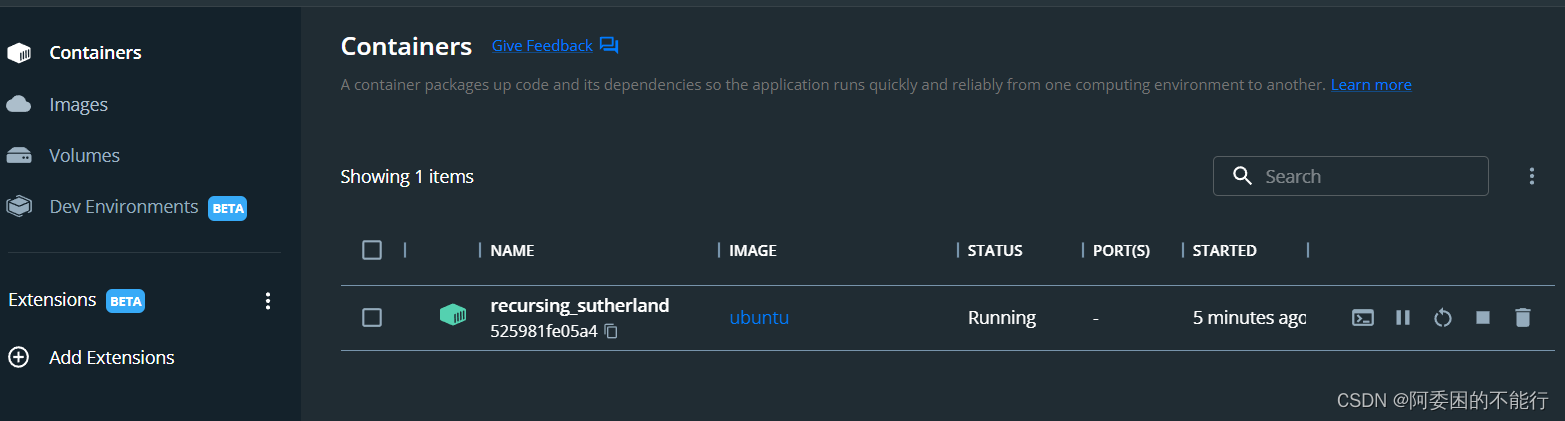Sort by the STARTED column header

pyautogui.click(x=1224, y=250)
